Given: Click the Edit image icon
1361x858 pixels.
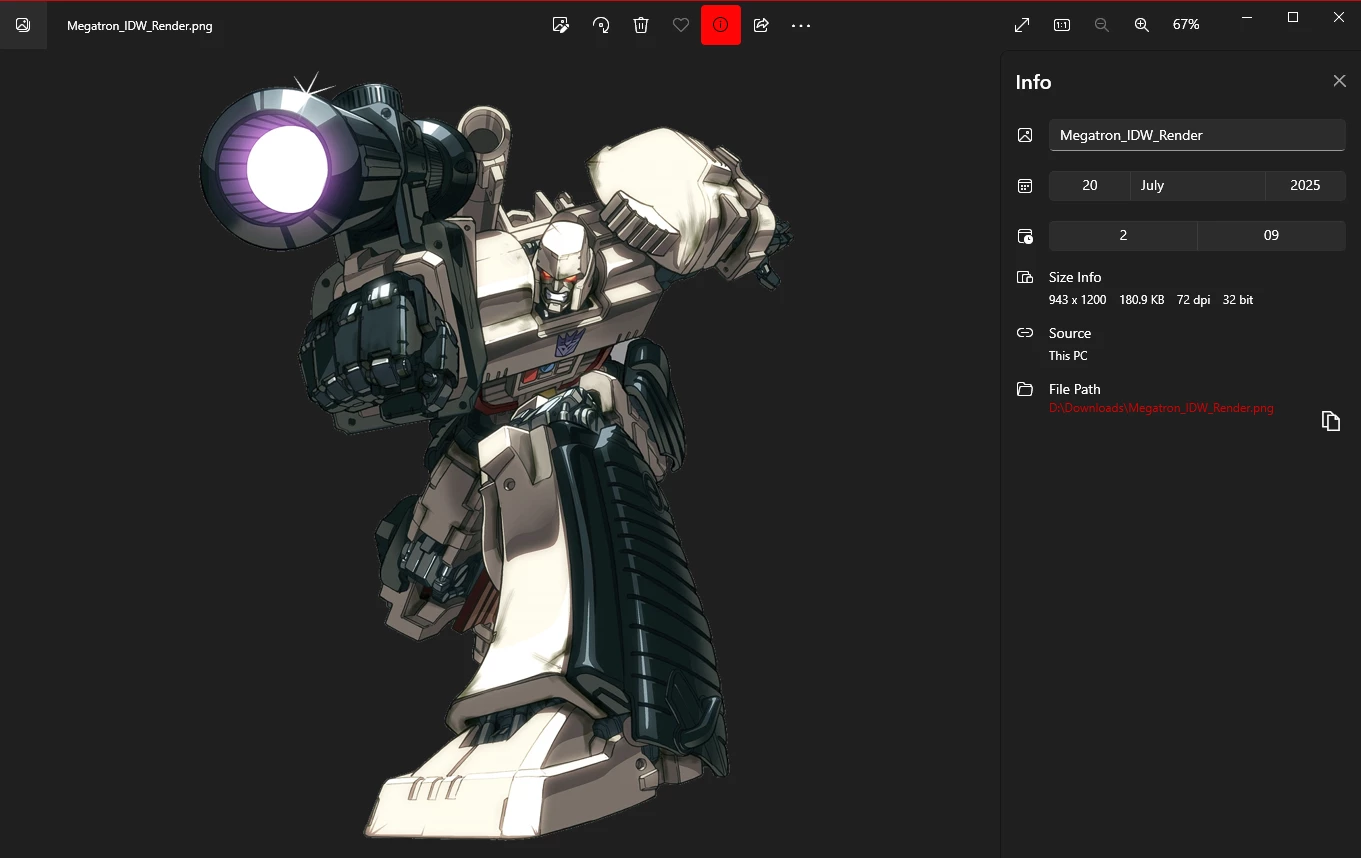Looking at the screenshot, I should 561,25.
